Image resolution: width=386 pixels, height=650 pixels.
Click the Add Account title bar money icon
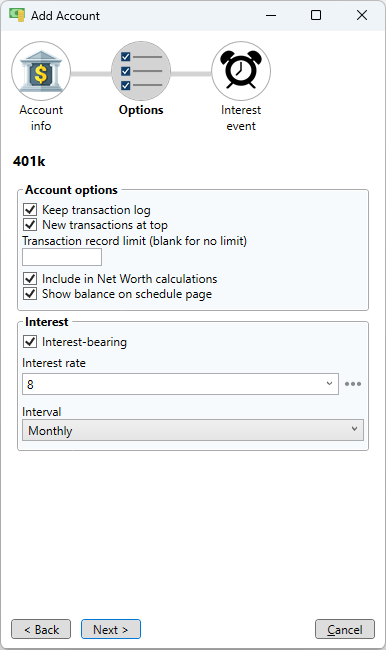coord(17,15)
